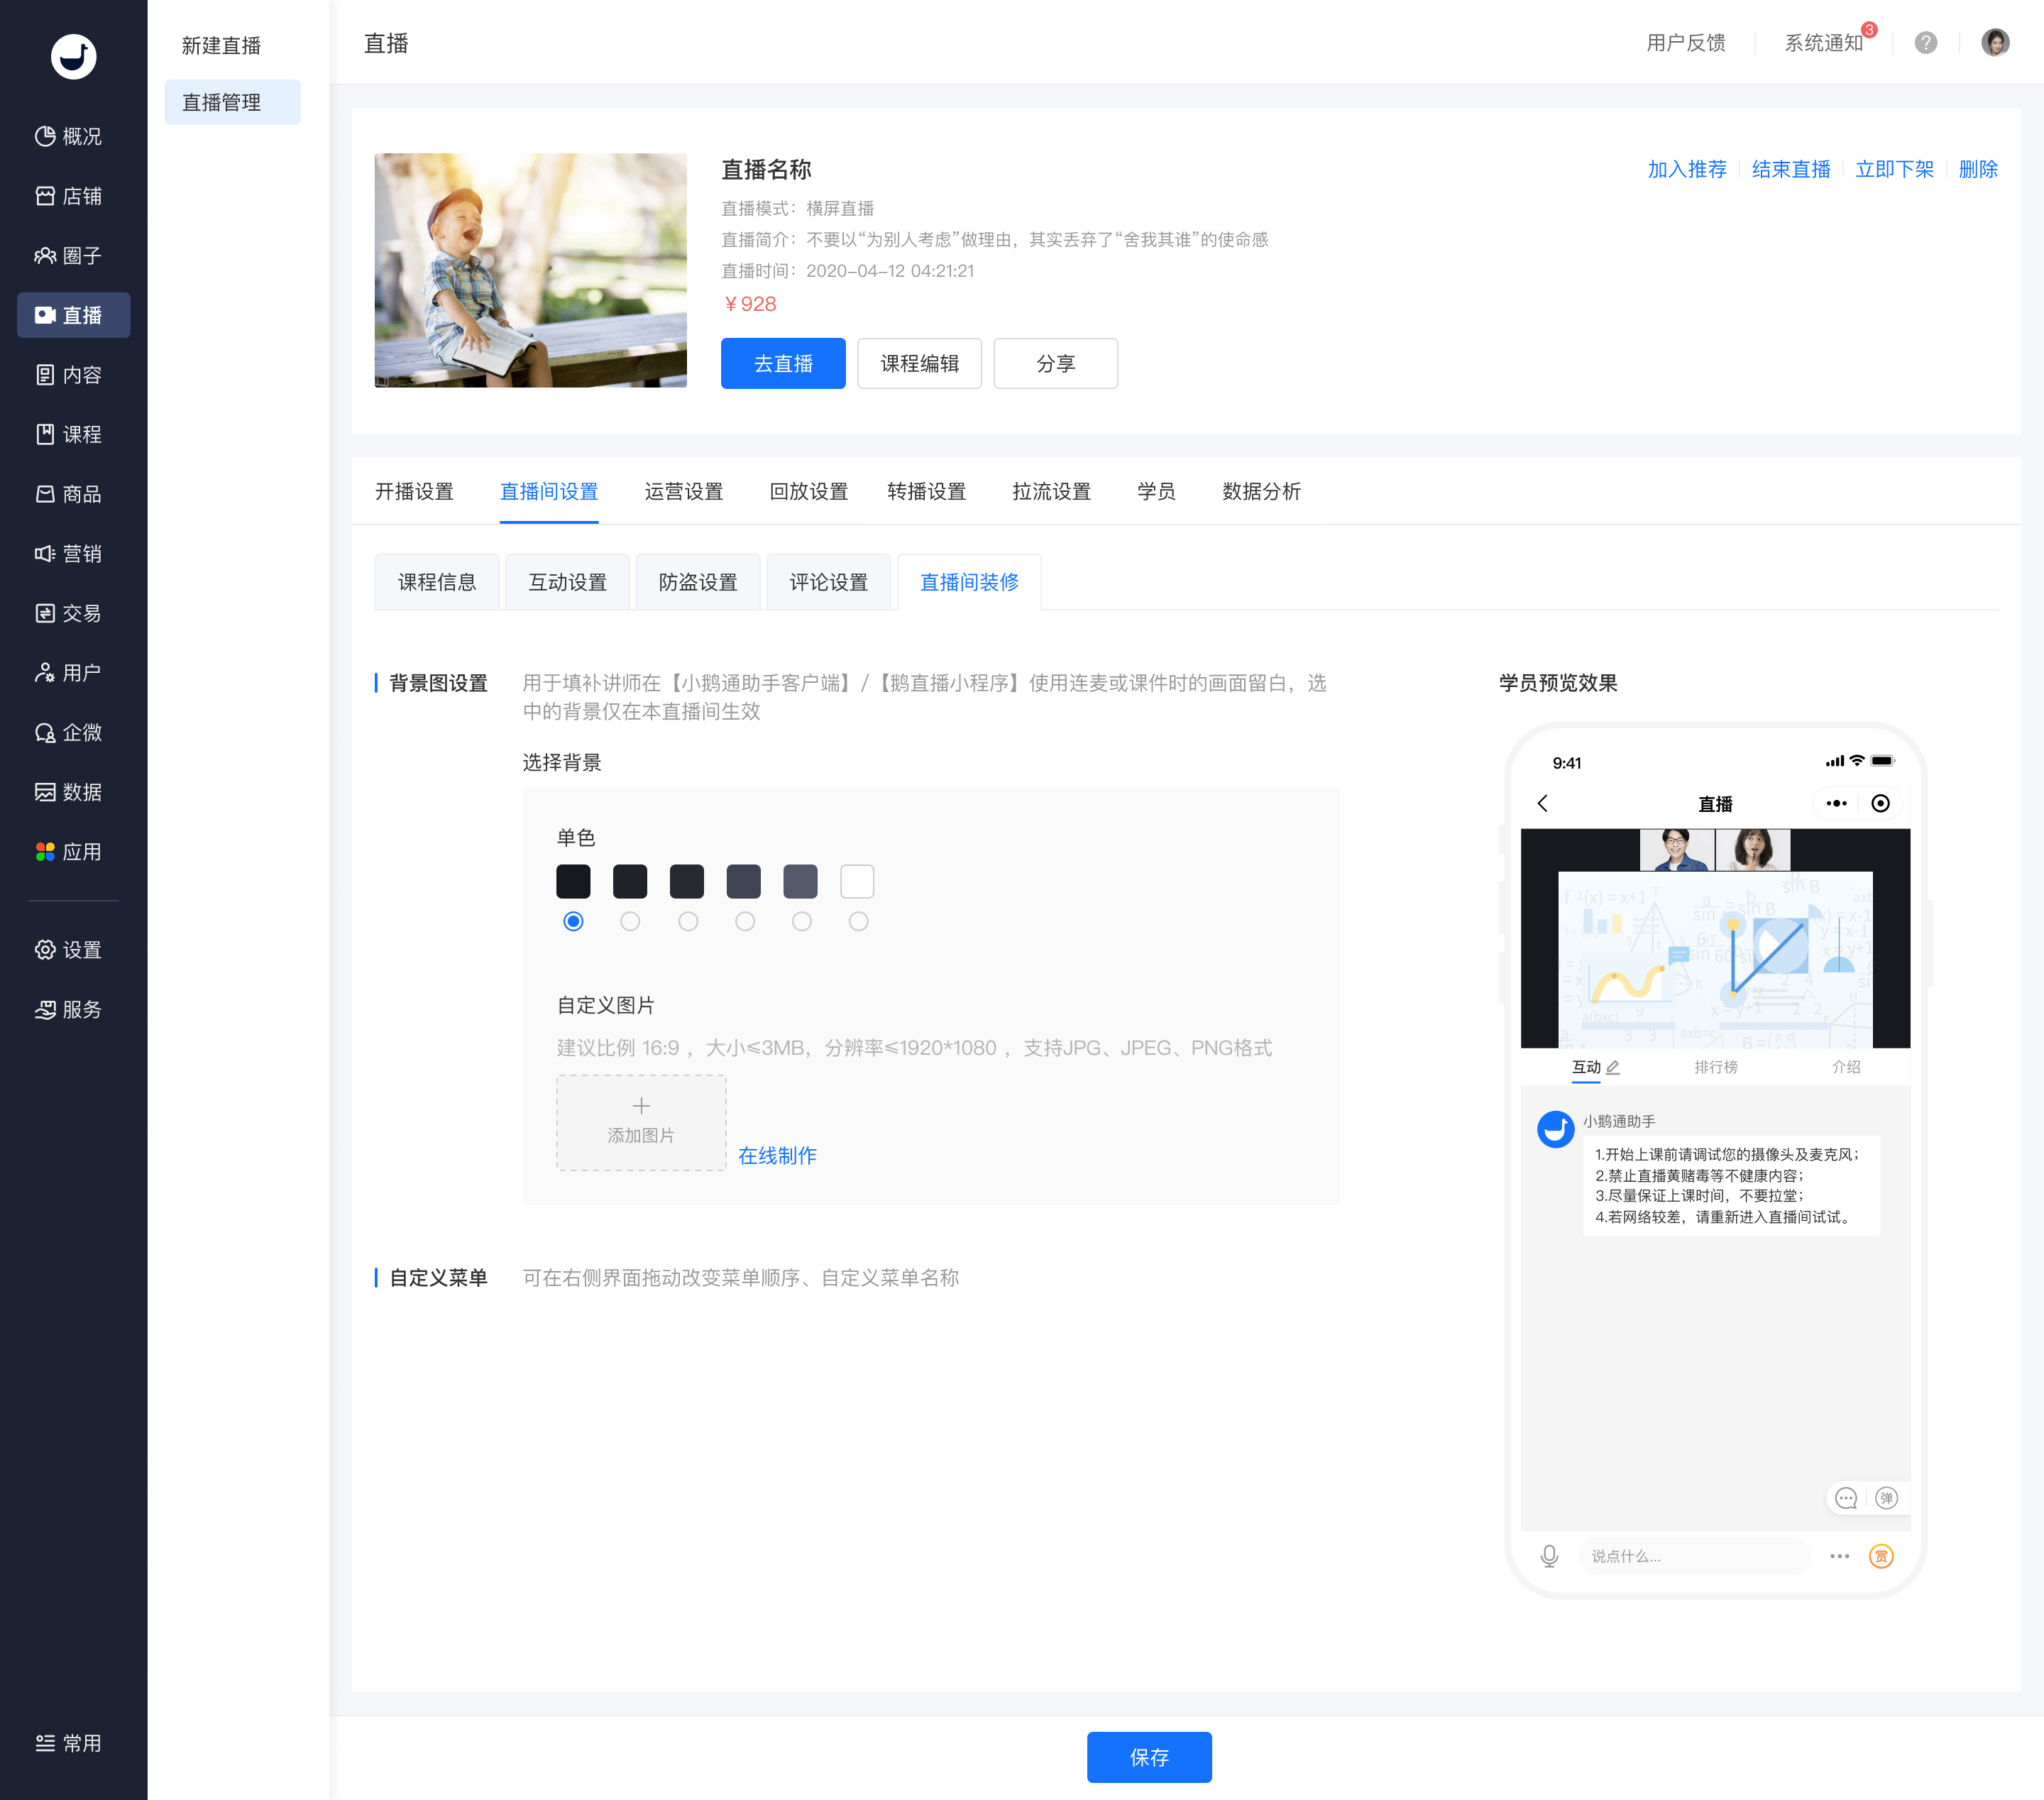
Task: Switch to the 拉流设置 tab
Action: coord(1051,491)
